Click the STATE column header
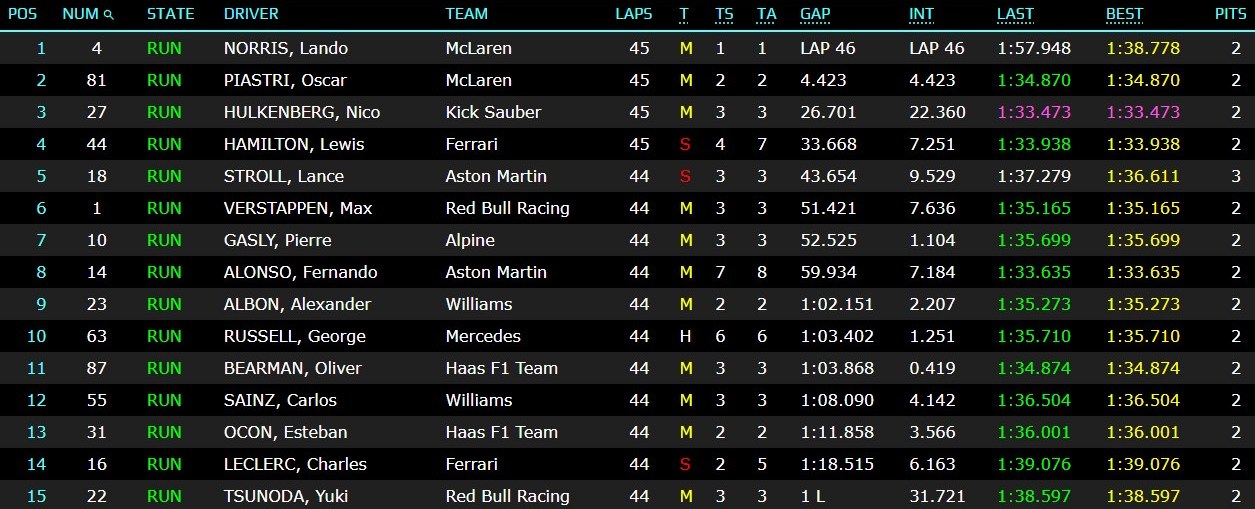Screen dimensions: 1255x509 tap(171, 14)
